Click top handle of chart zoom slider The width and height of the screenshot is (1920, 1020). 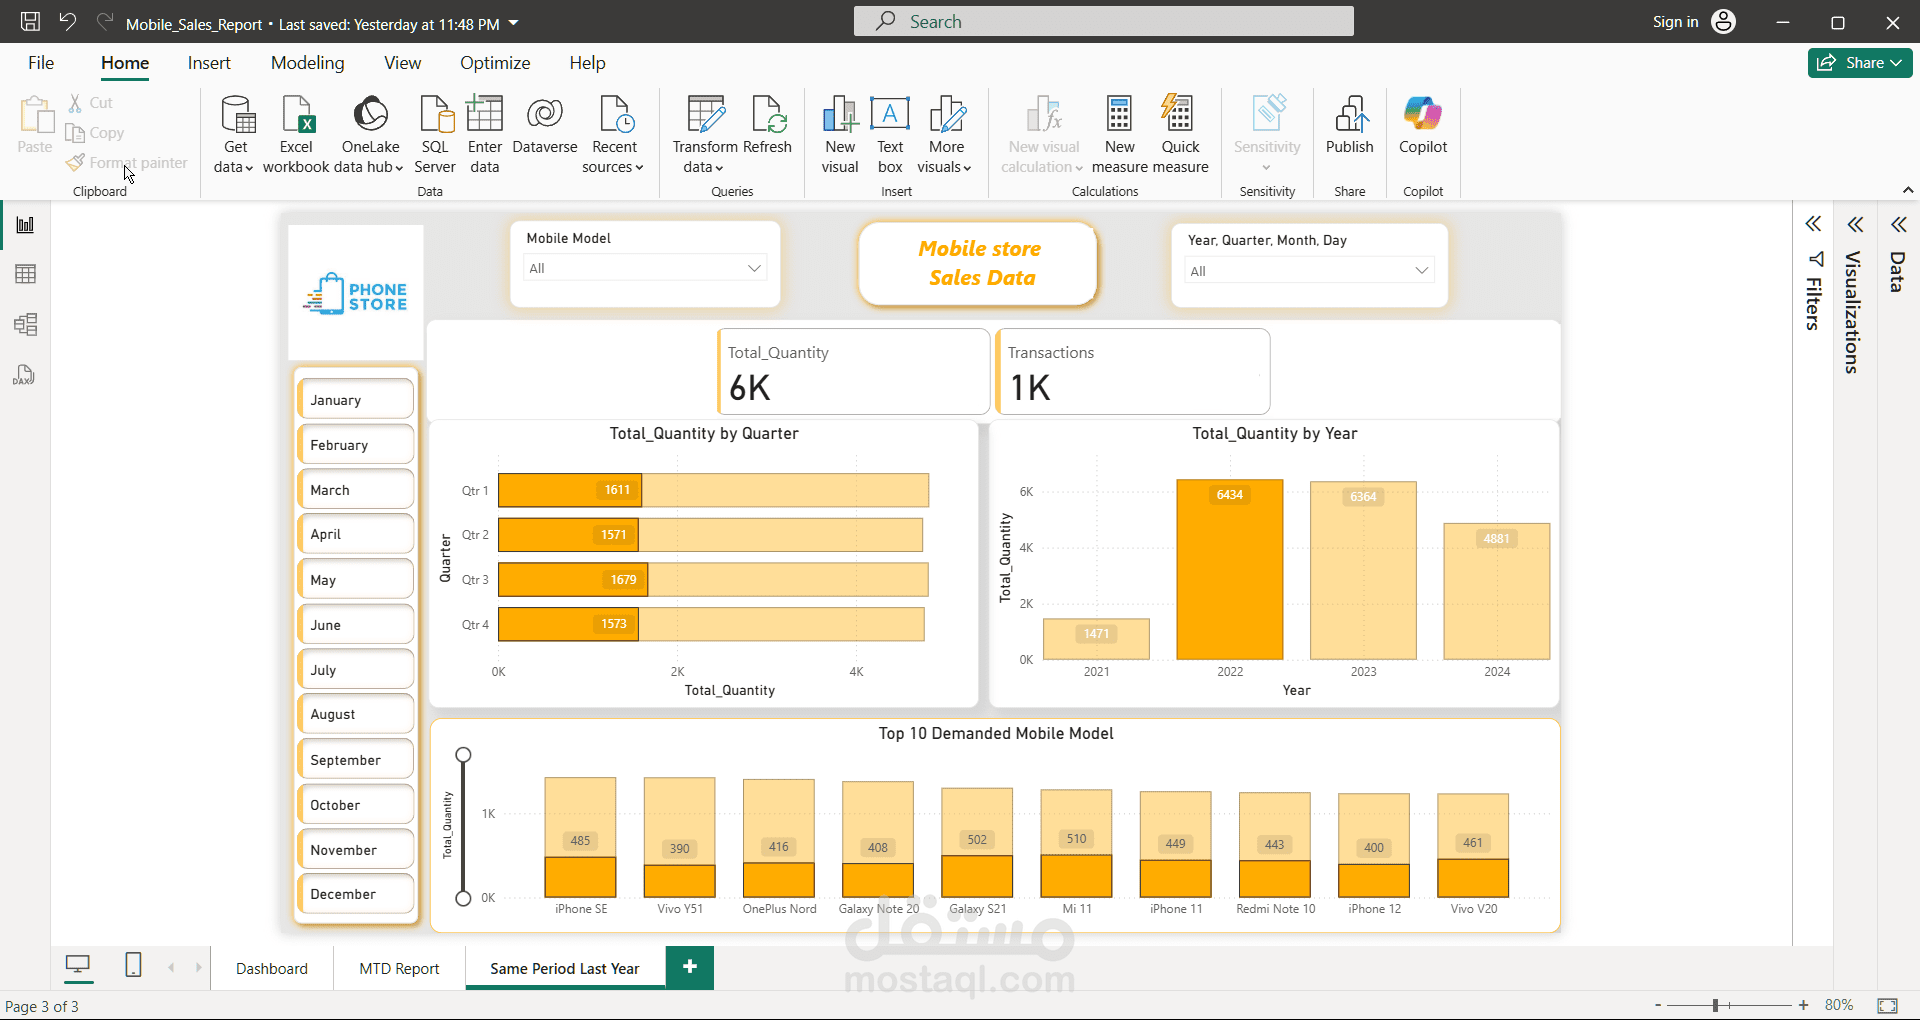(x=463, y=755)
